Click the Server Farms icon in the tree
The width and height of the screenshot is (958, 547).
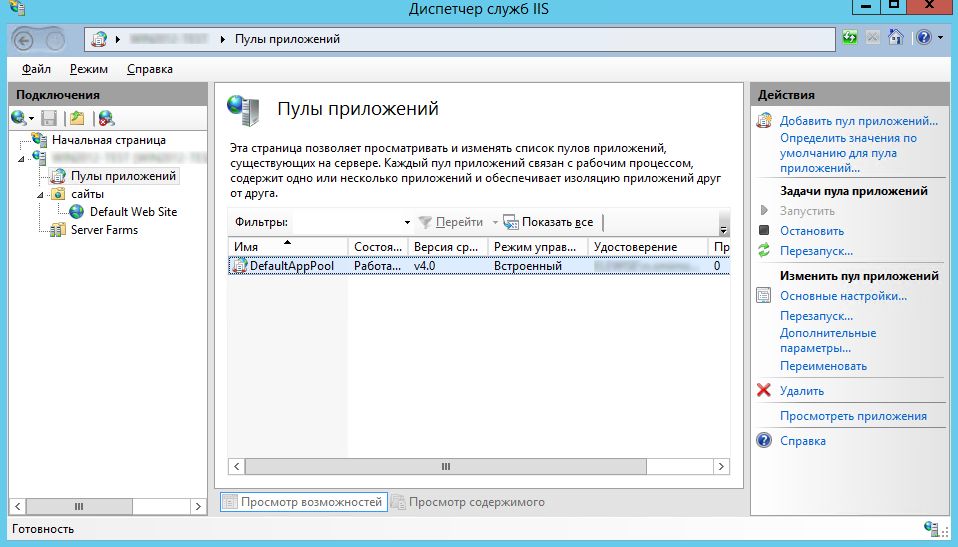click(x=58, y=230)
